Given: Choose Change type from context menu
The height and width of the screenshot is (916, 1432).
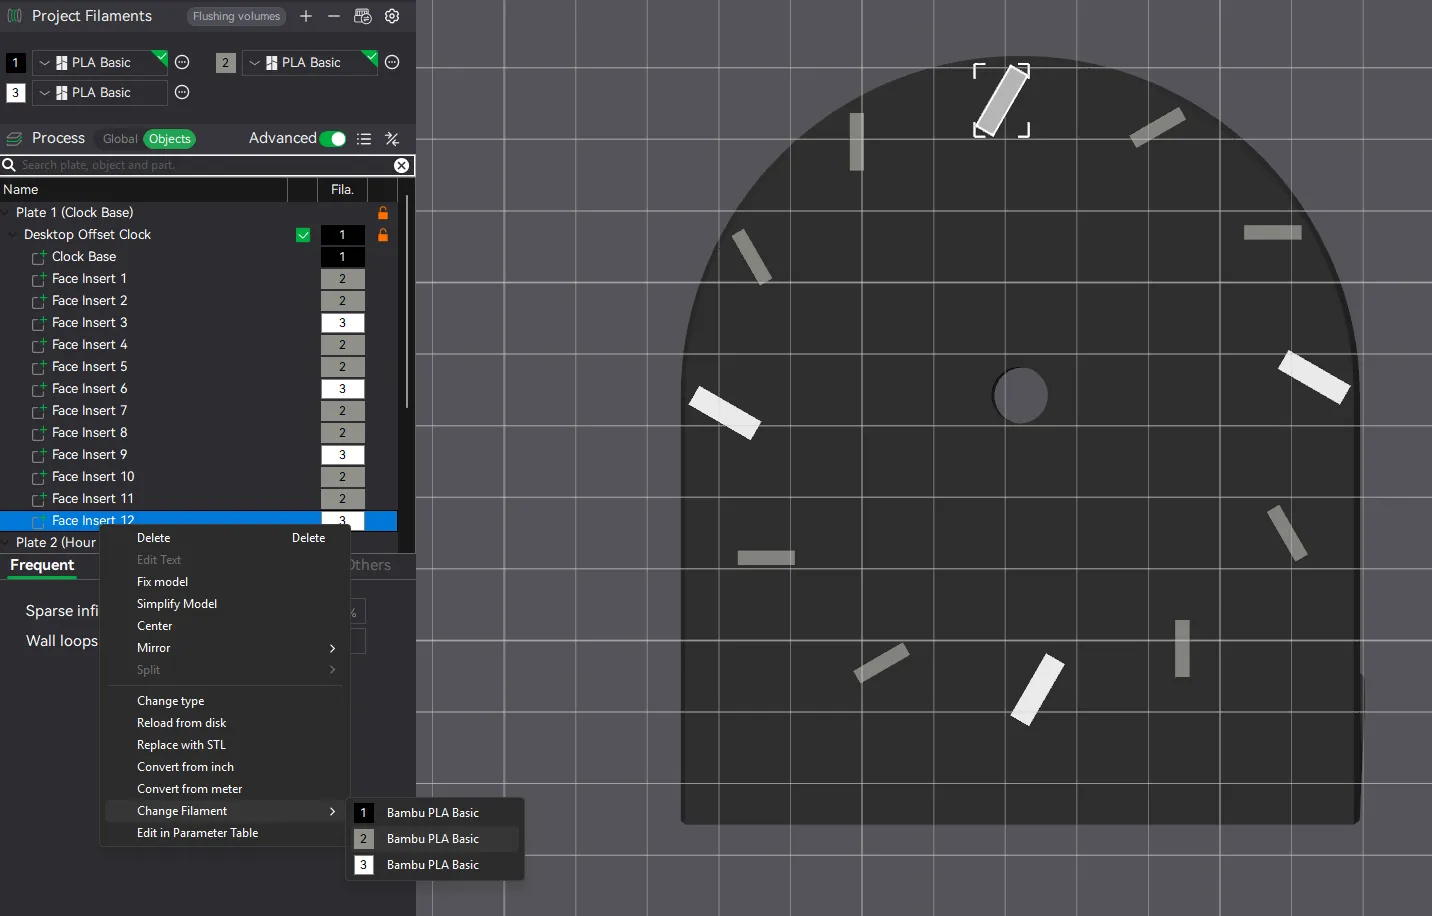Looking at the screenshot, I should pyautogui.click(x=170, y=701).
